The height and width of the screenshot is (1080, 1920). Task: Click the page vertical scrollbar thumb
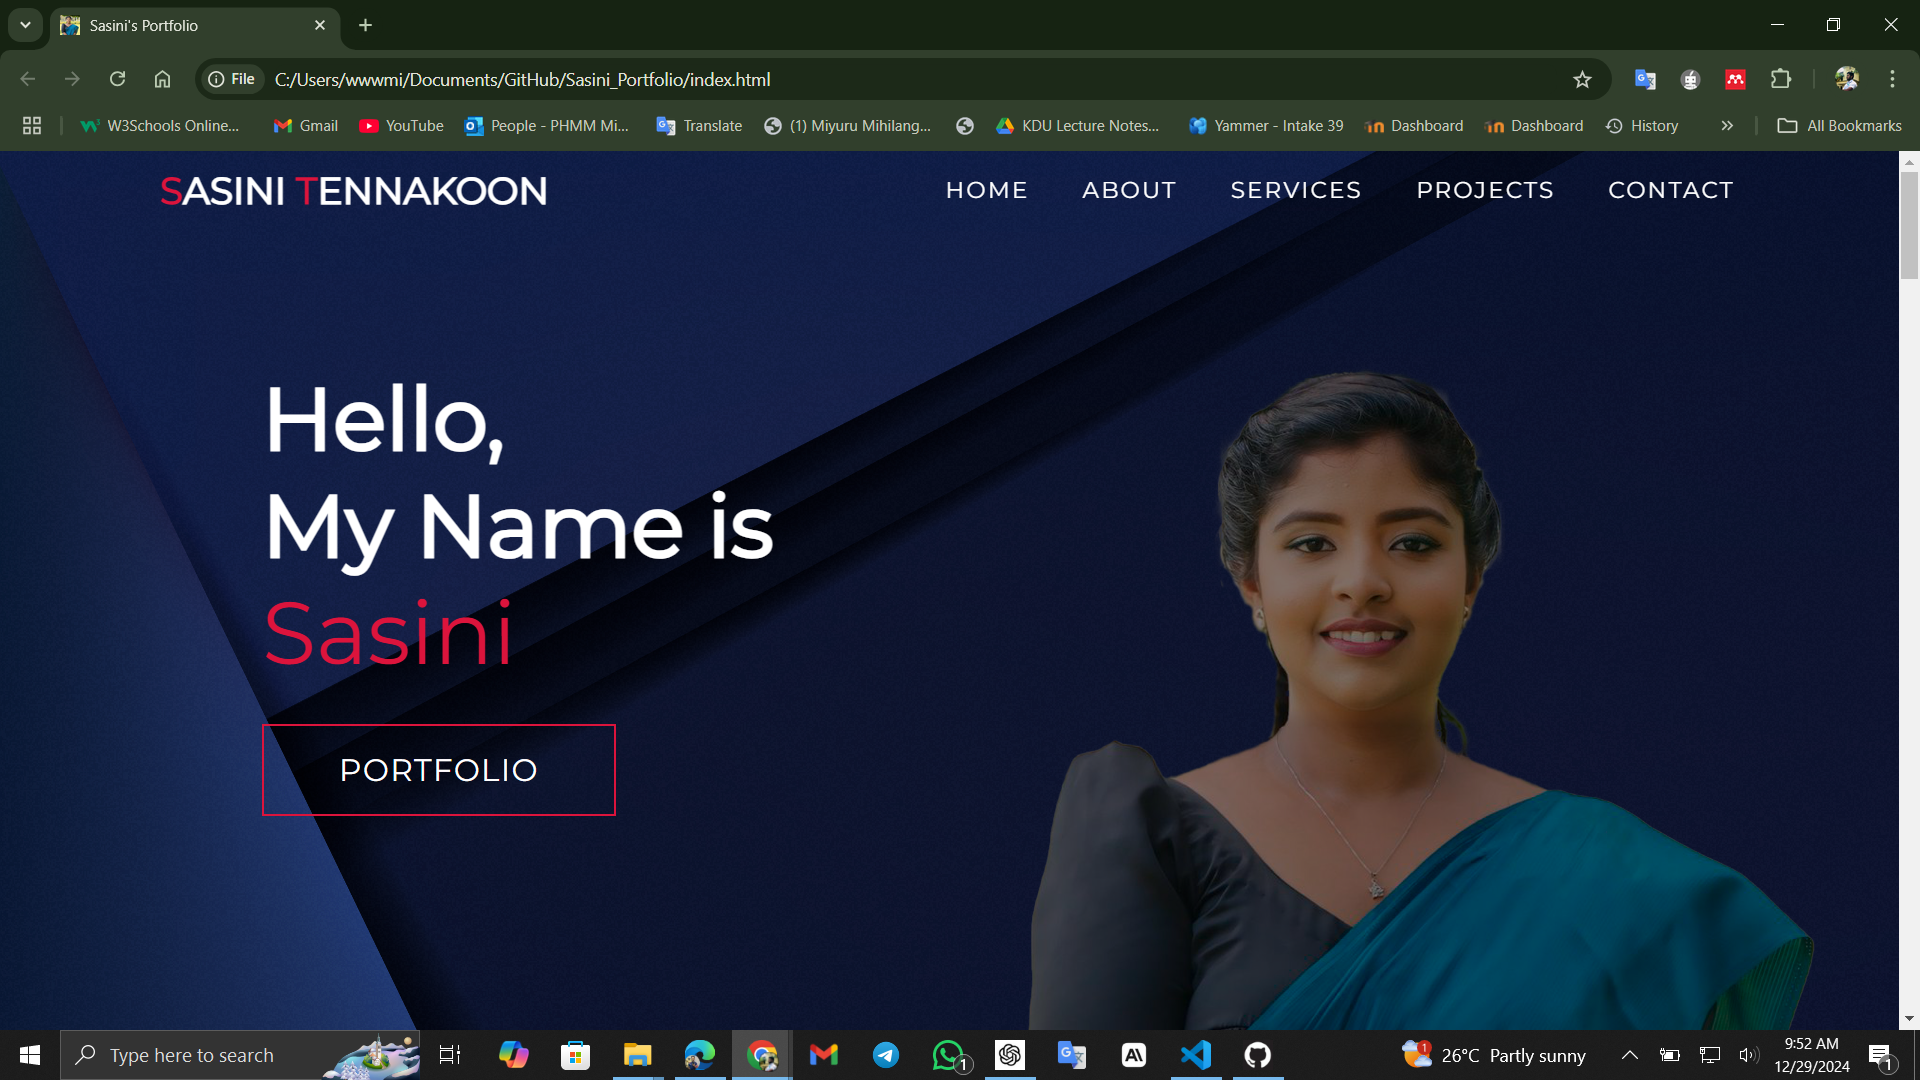point(1909,225)
